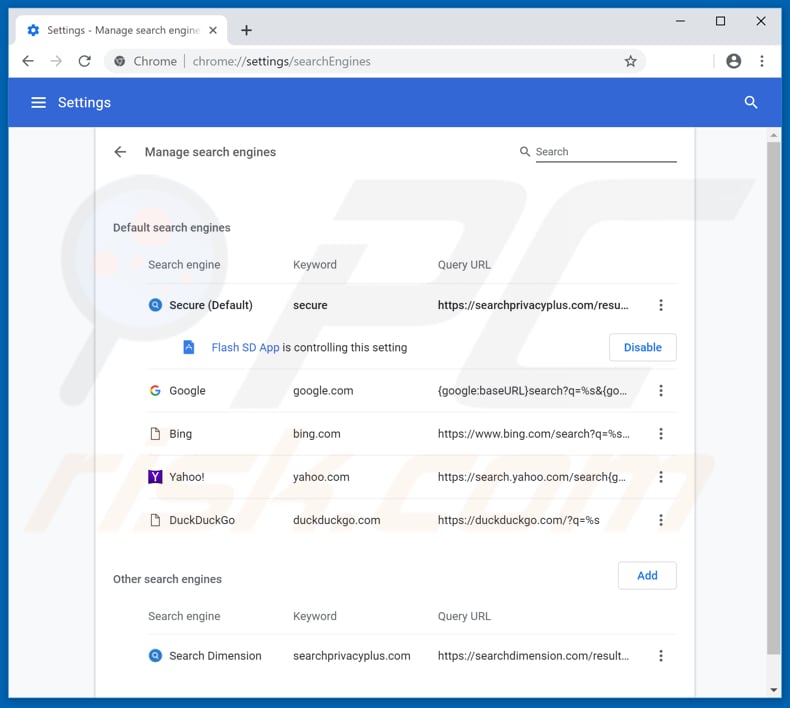Maximize the Chrome window
Viewport: 790px width, 708px height.
(720, 21)
